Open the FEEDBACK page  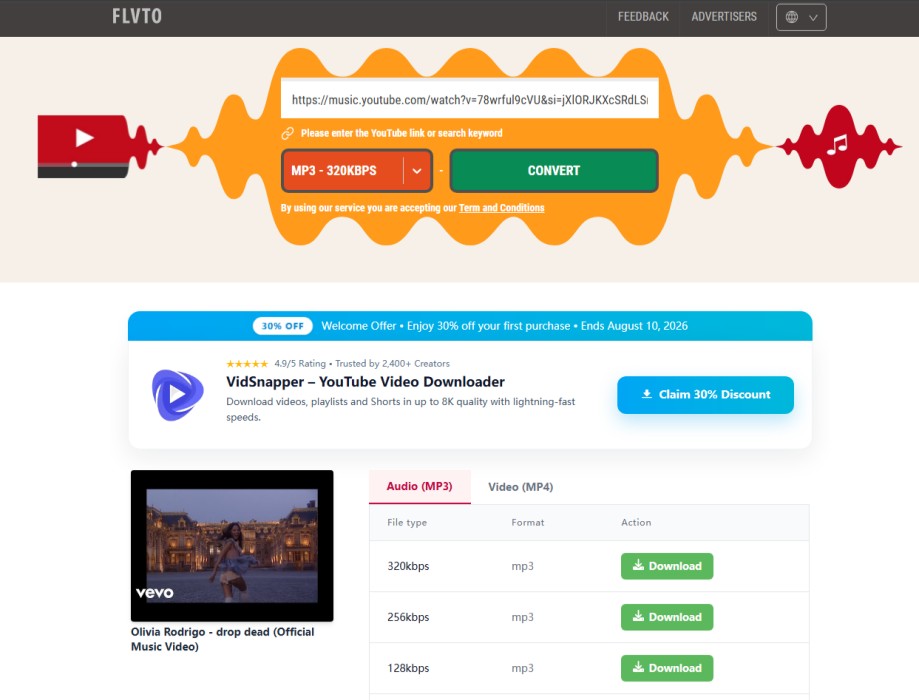643,16
